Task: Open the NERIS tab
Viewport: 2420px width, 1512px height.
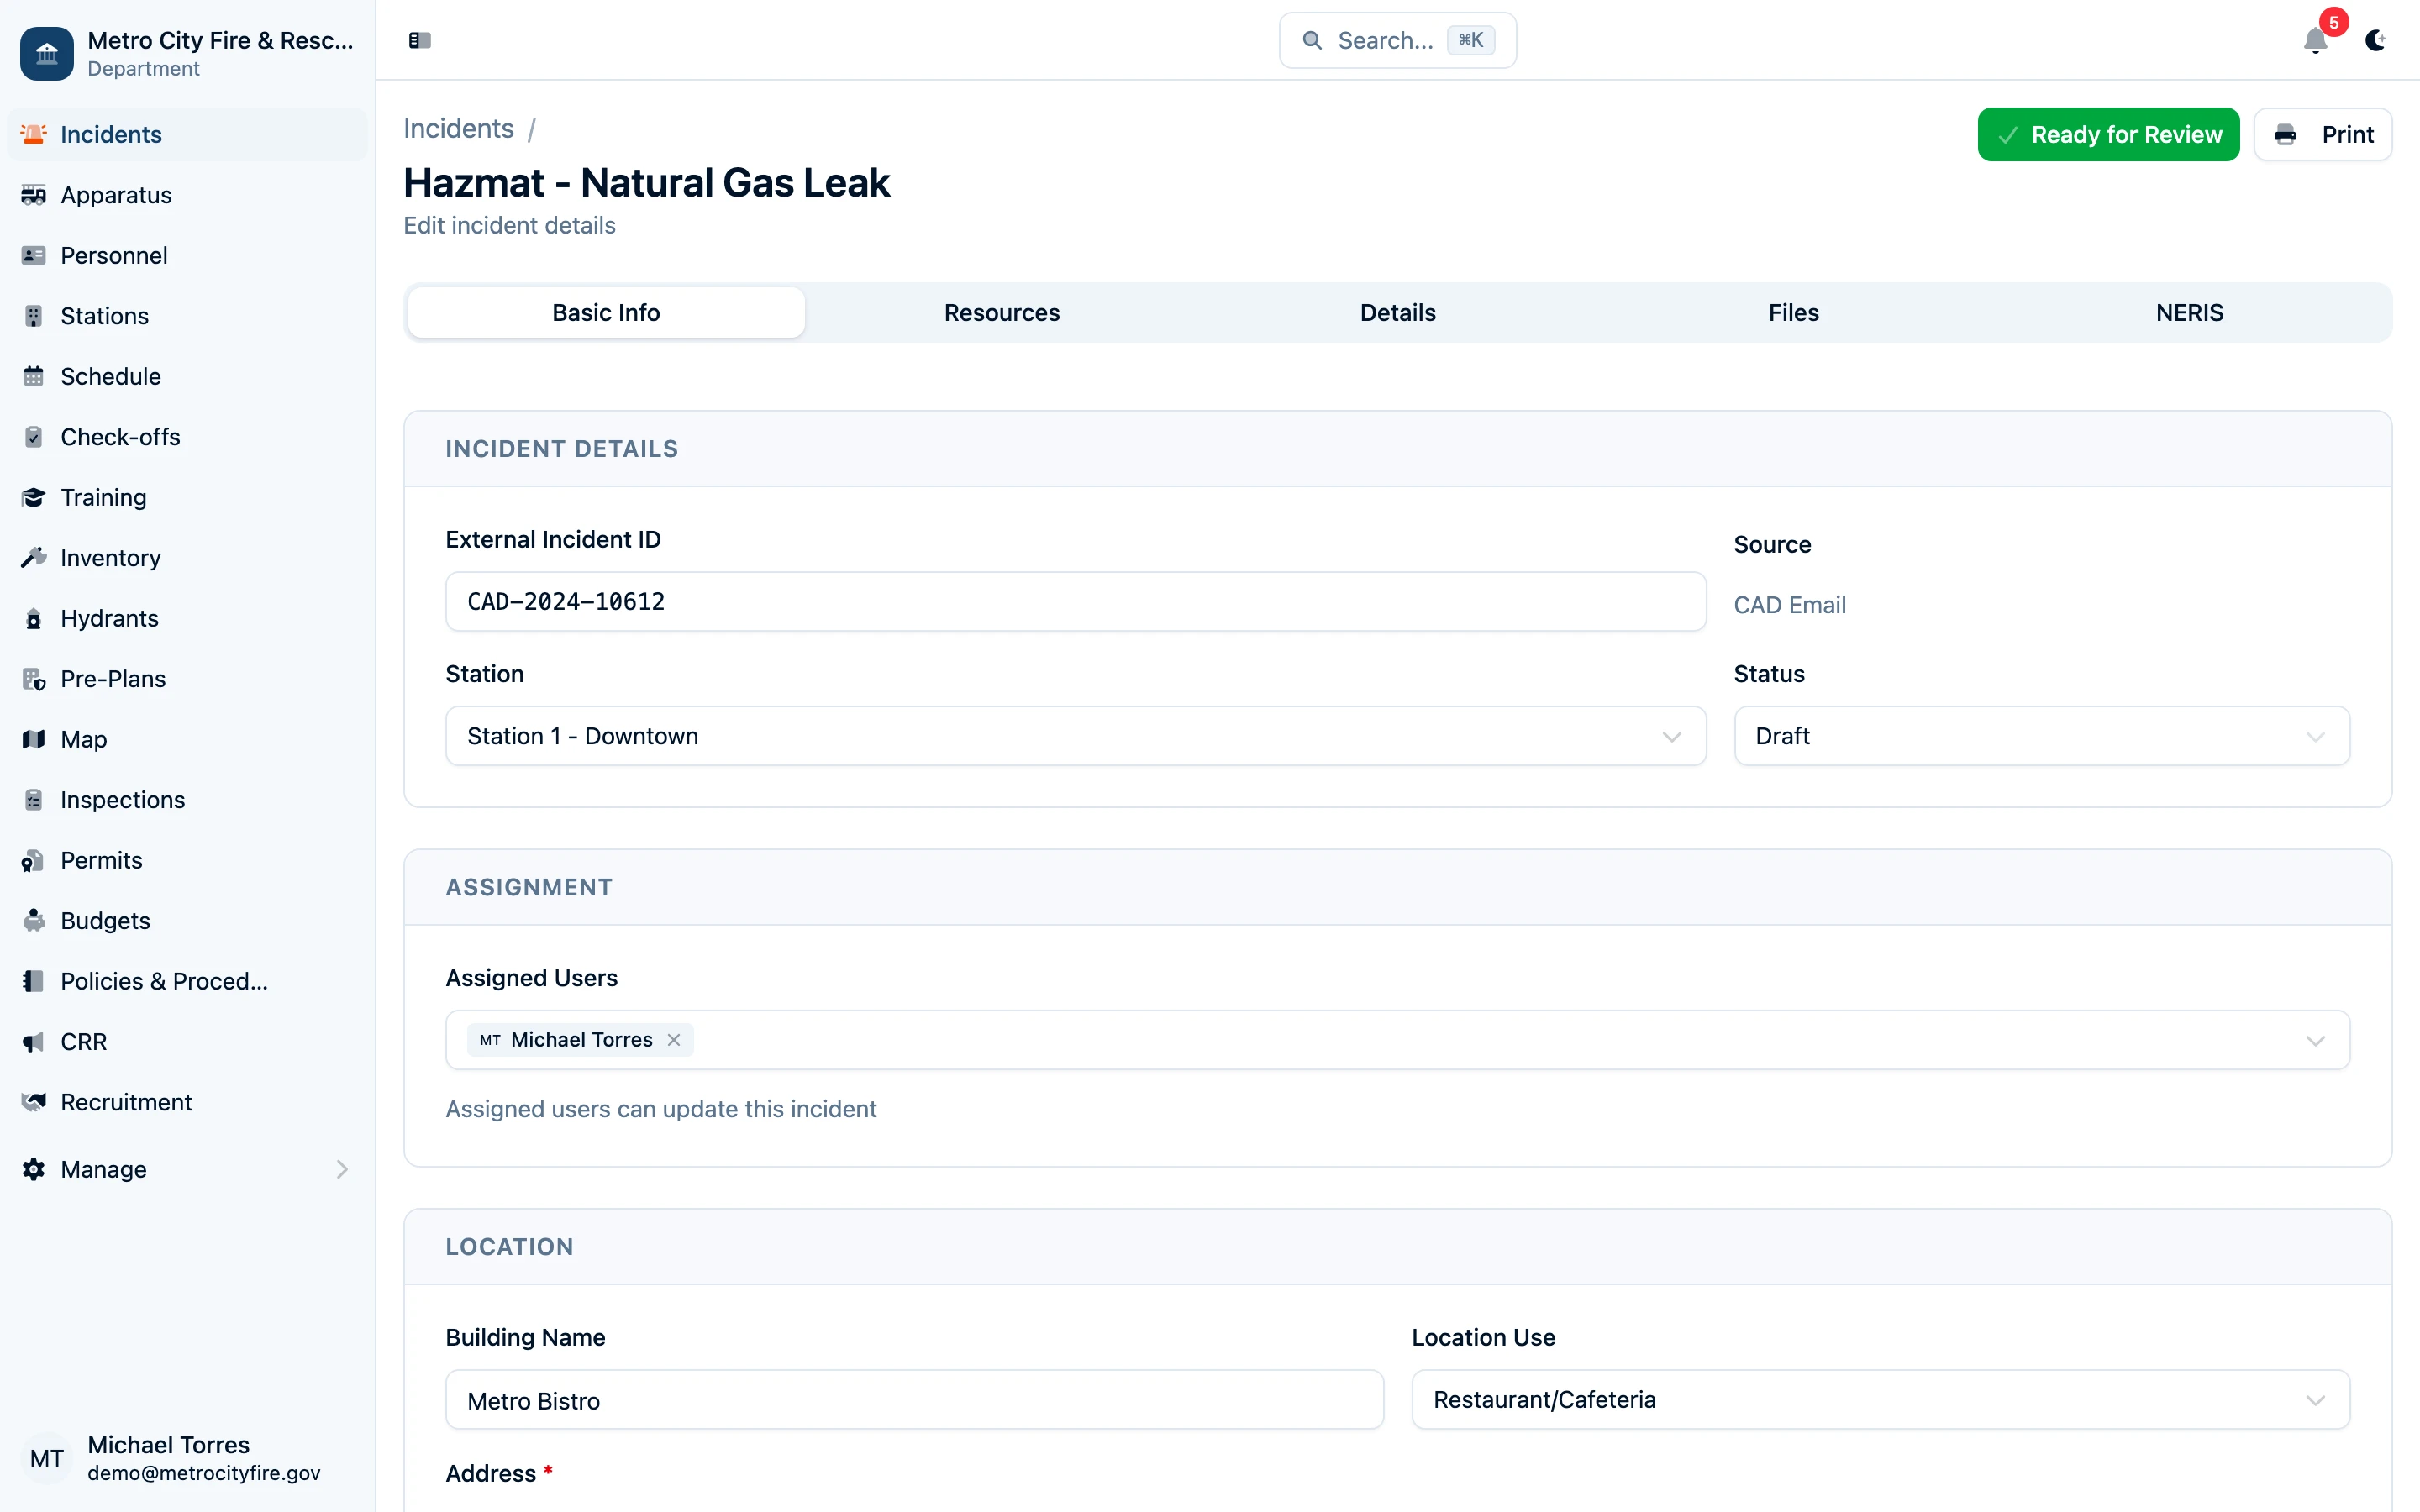Action: click(x=2188, y=312)
